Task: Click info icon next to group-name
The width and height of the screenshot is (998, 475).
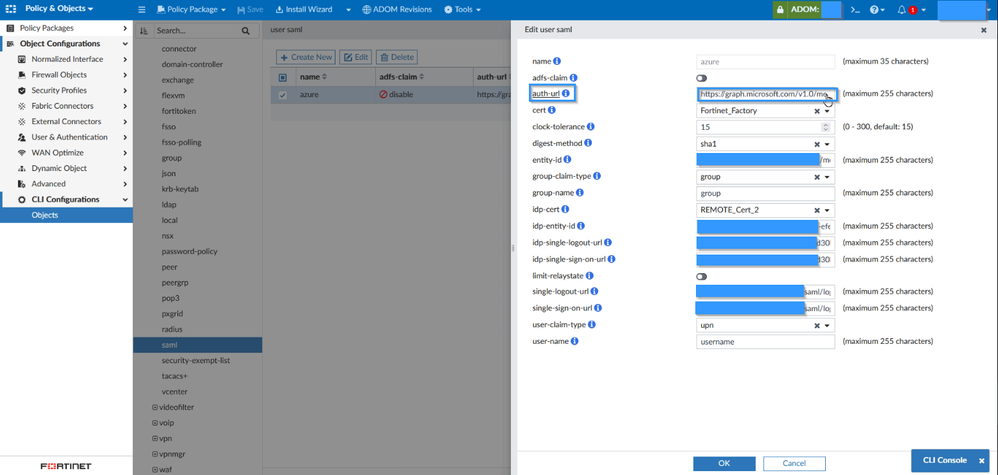Action: pyautogui.click(x=580, y=193)
